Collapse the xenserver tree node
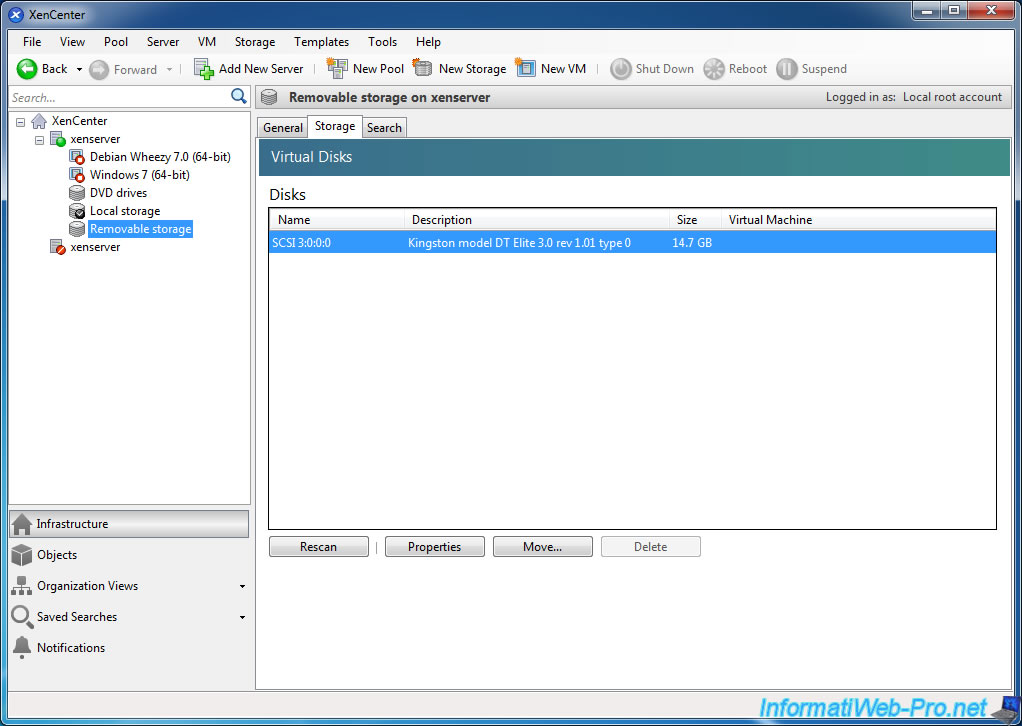 (40, 140)
